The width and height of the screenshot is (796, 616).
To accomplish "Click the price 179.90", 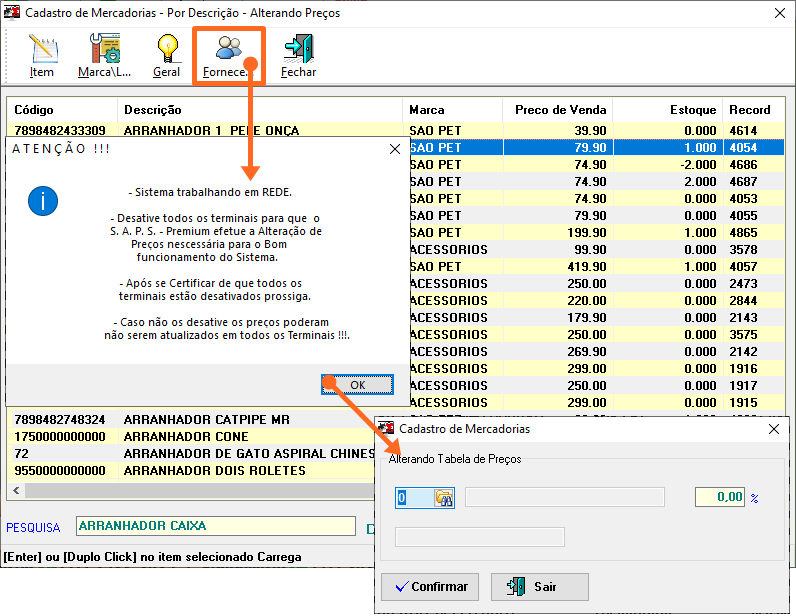I will point(587,318).
